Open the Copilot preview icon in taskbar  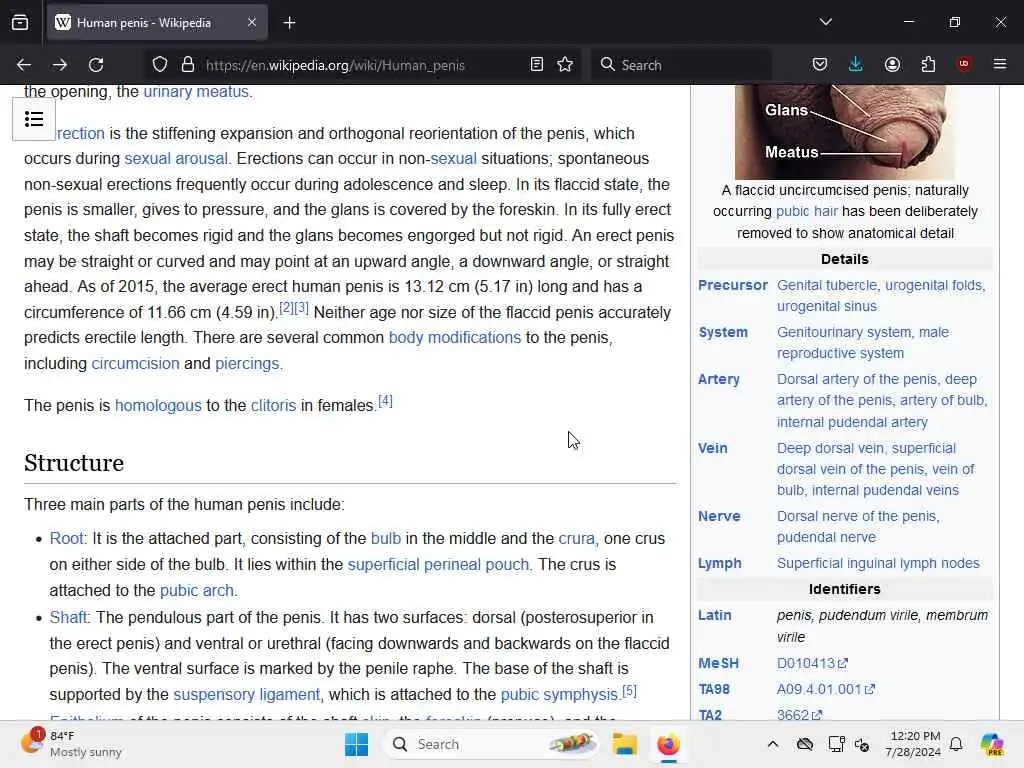click(x=992, y=744)
